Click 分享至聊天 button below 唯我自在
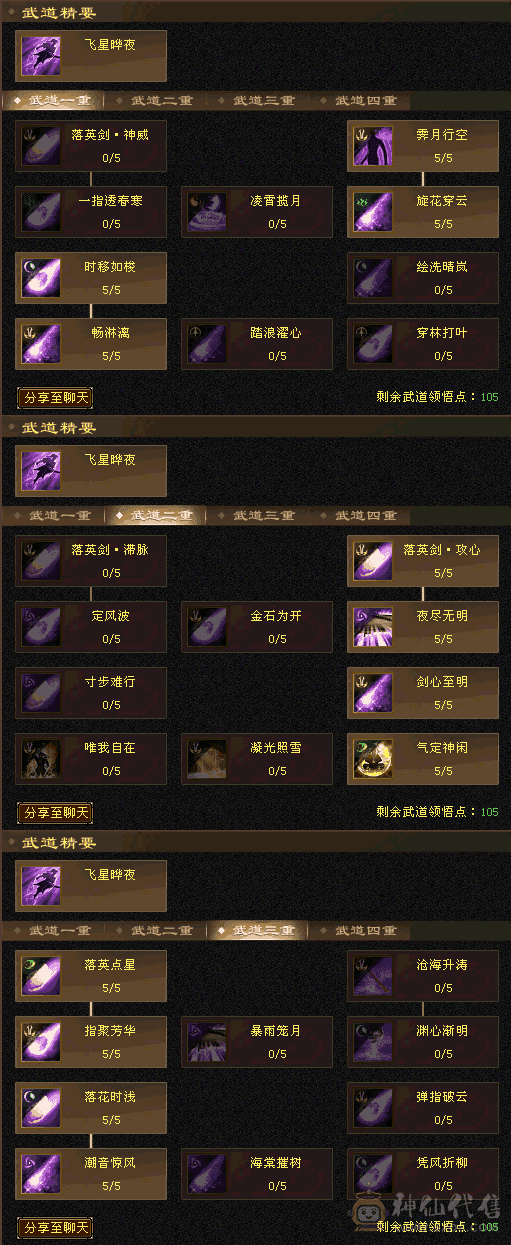 click(x=55, y=813)
